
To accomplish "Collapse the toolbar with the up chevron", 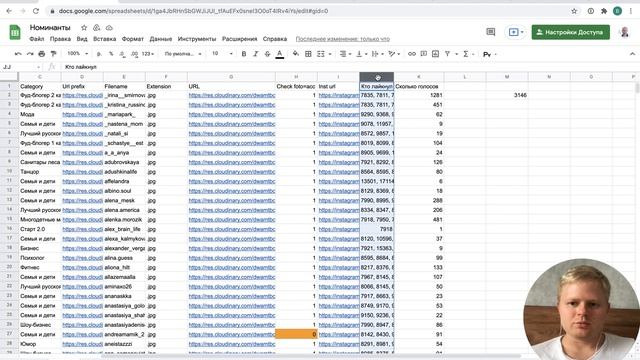I will tap(632, 54).
